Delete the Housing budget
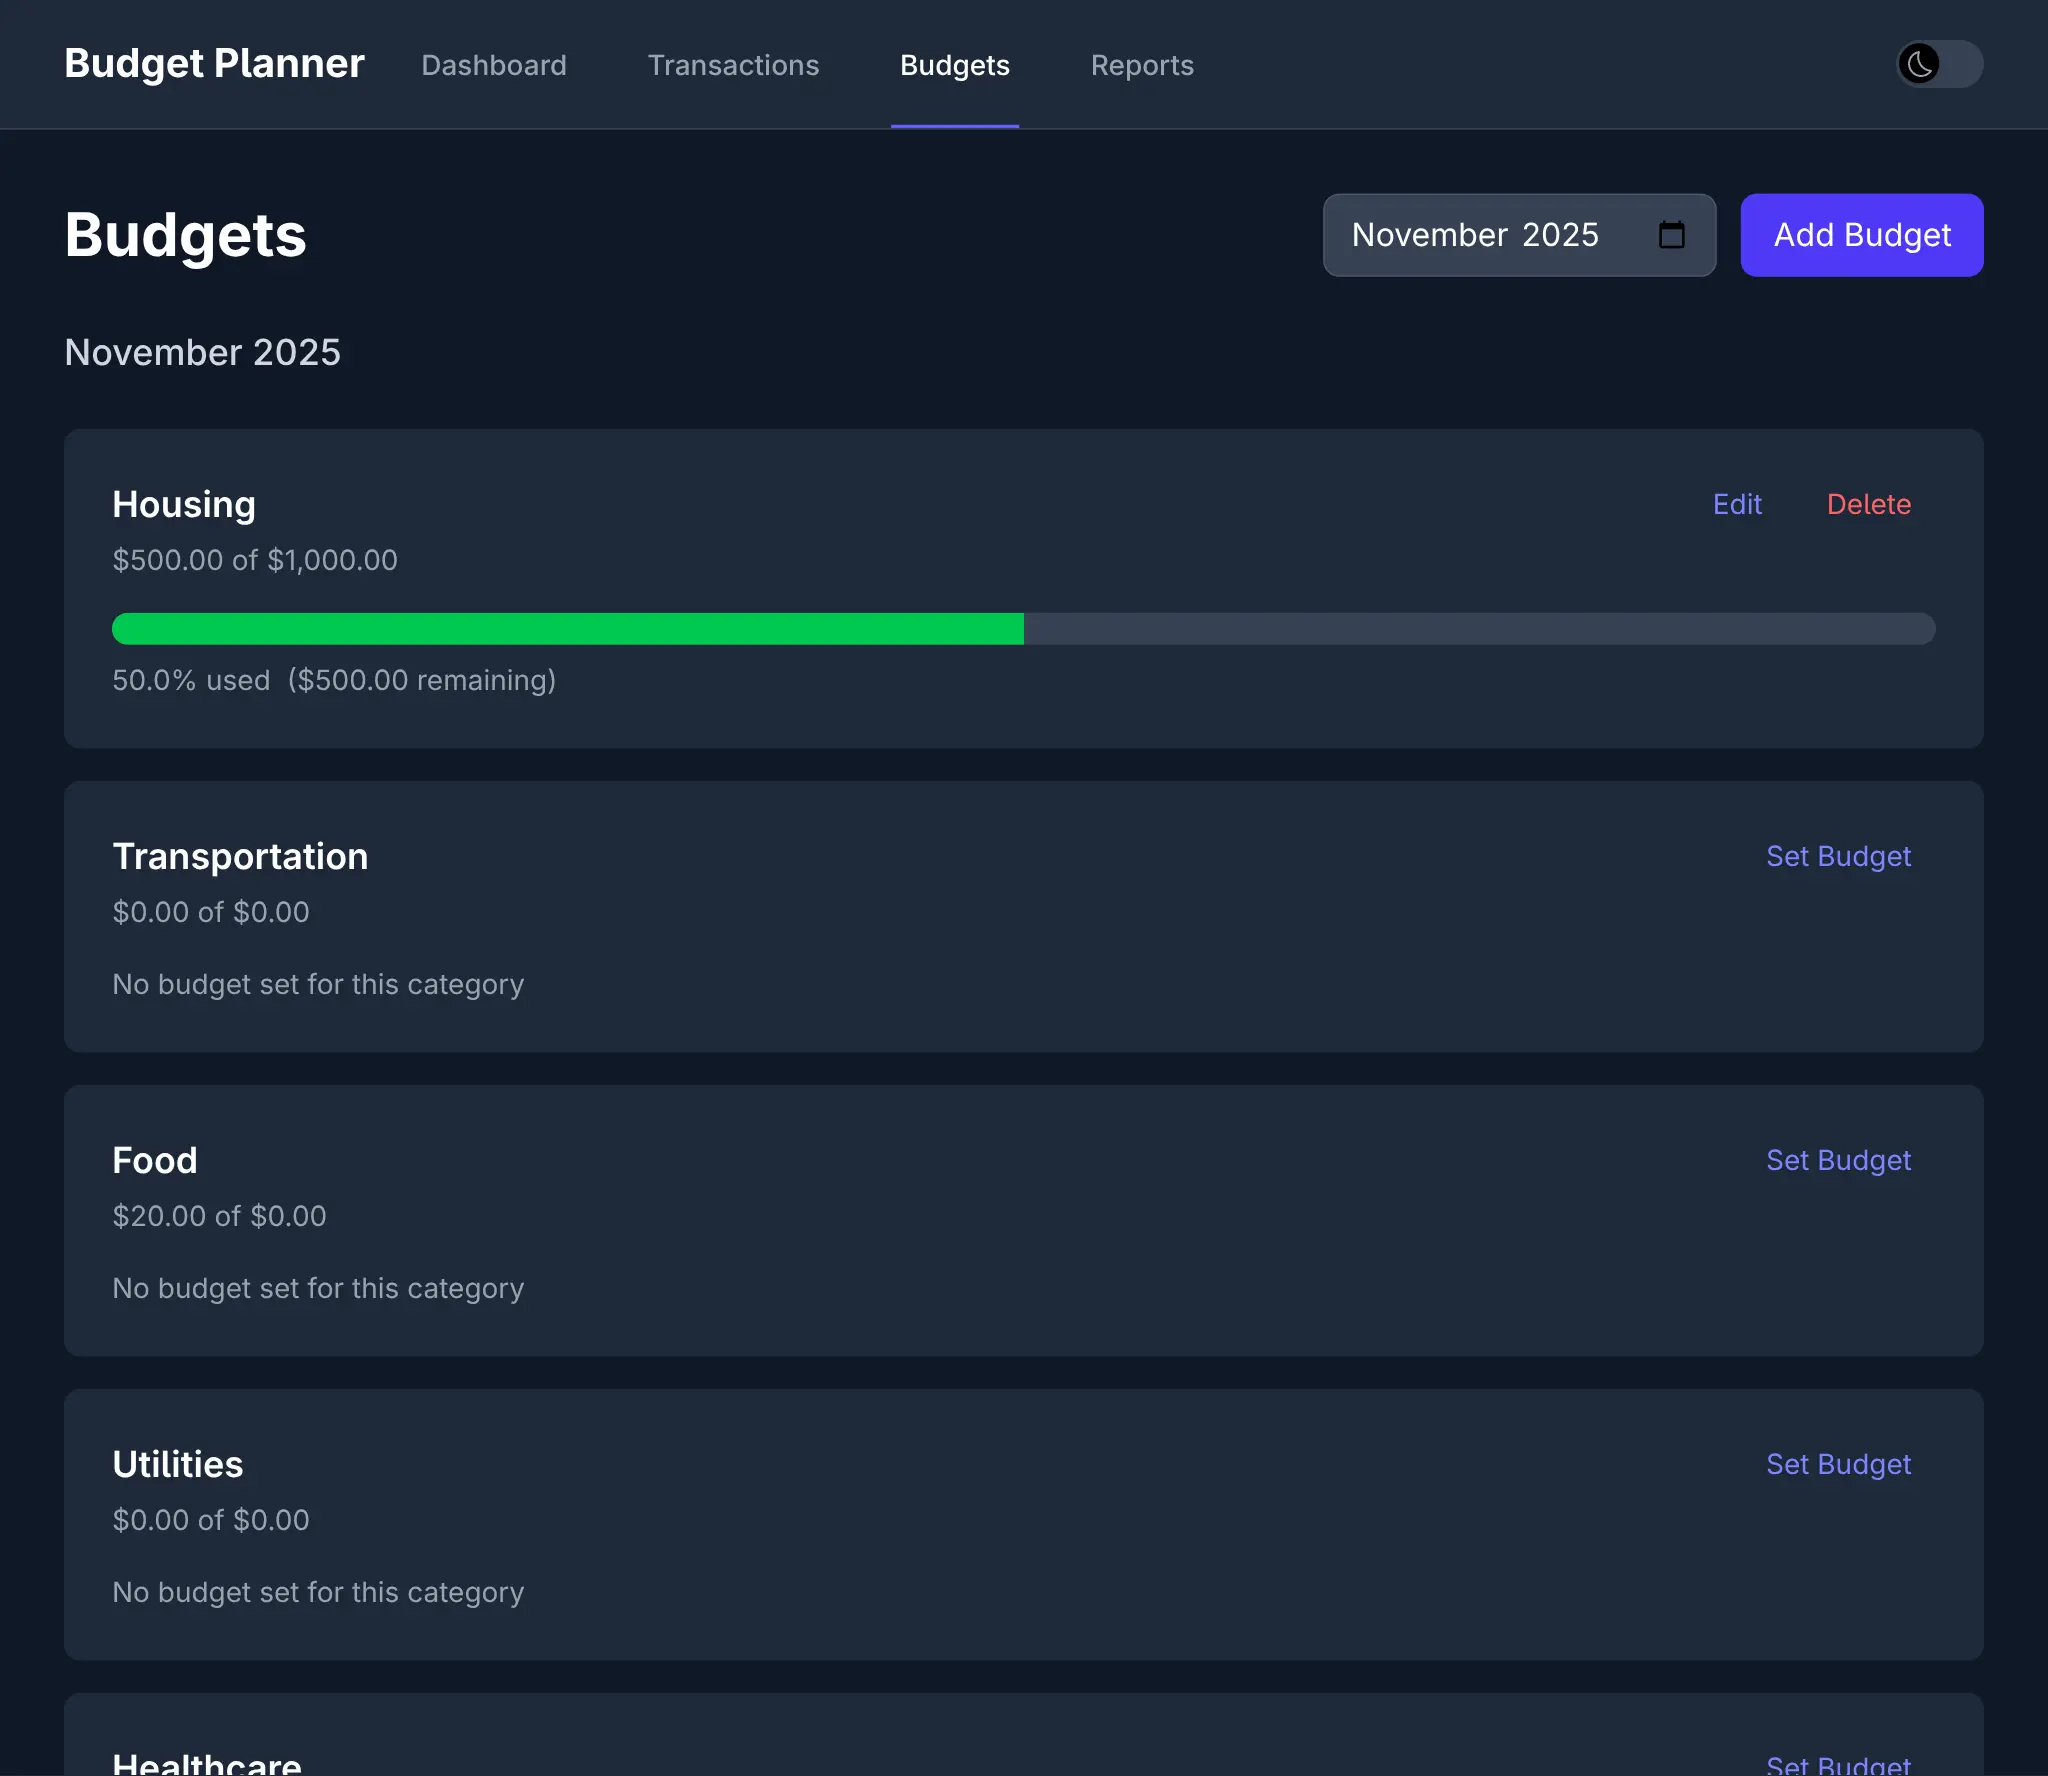Screen dimensions: 2048x1776 [x=1869, y=504]
